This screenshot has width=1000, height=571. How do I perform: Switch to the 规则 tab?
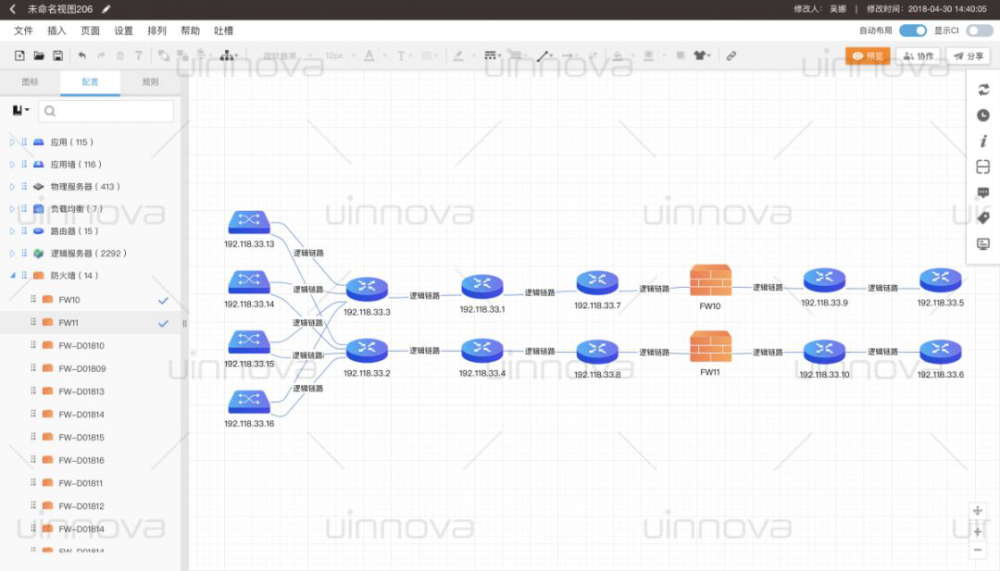[x=150, y=82]
